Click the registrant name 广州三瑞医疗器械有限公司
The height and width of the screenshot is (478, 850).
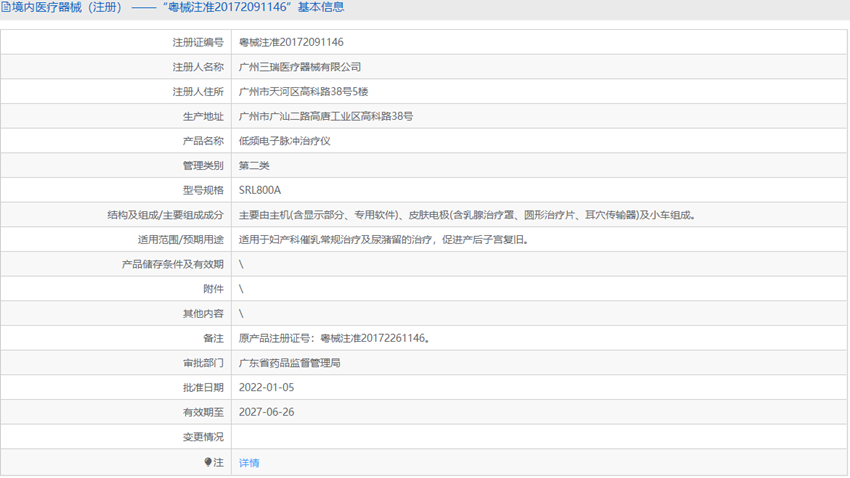pos(300,67)
